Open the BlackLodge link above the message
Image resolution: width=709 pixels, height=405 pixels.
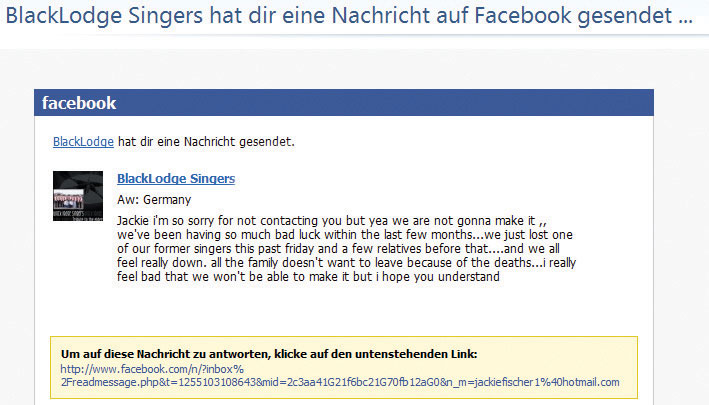(x=83, y=142)
